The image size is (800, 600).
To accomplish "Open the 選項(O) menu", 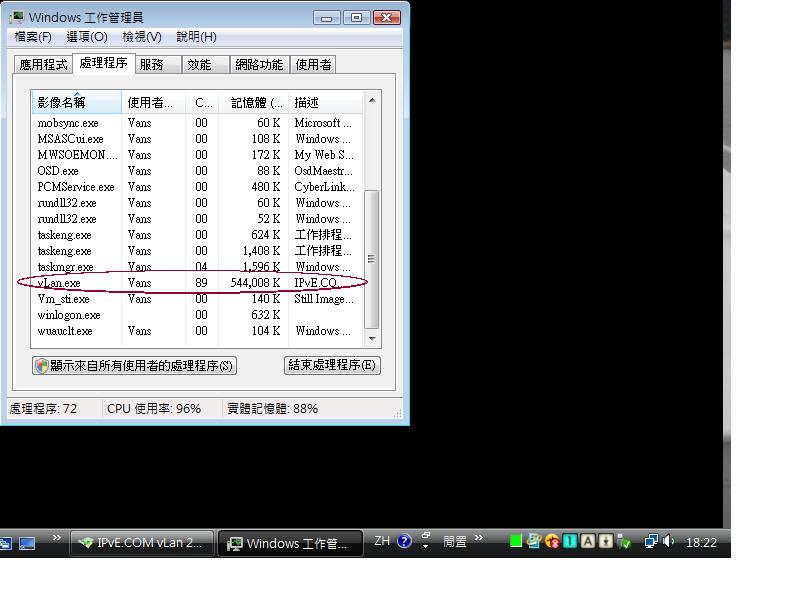I will coord(87,37).
